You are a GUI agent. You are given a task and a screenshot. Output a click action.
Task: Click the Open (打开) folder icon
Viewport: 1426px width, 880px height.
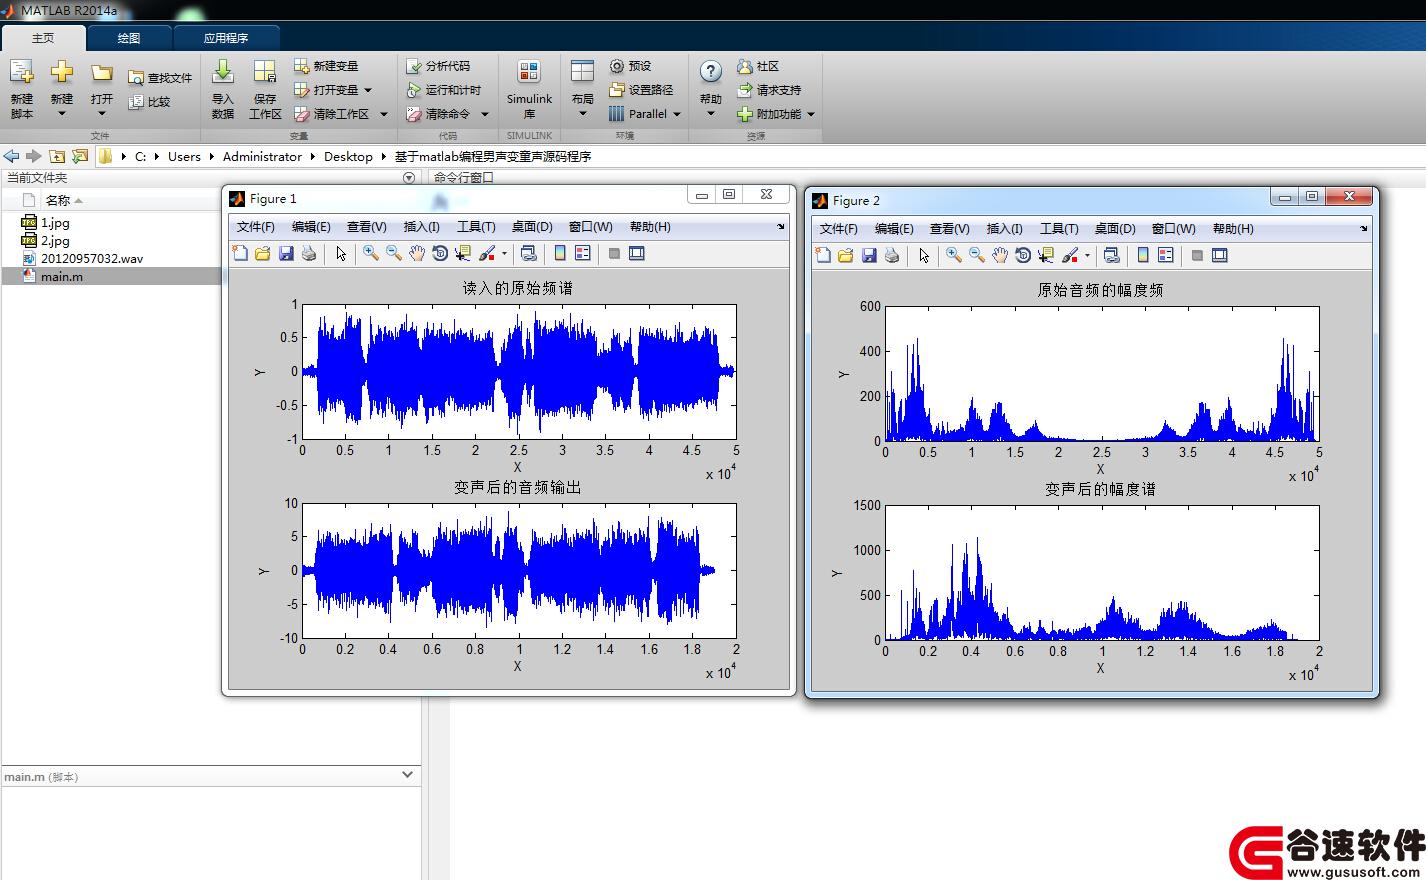[x=102, y=73]
